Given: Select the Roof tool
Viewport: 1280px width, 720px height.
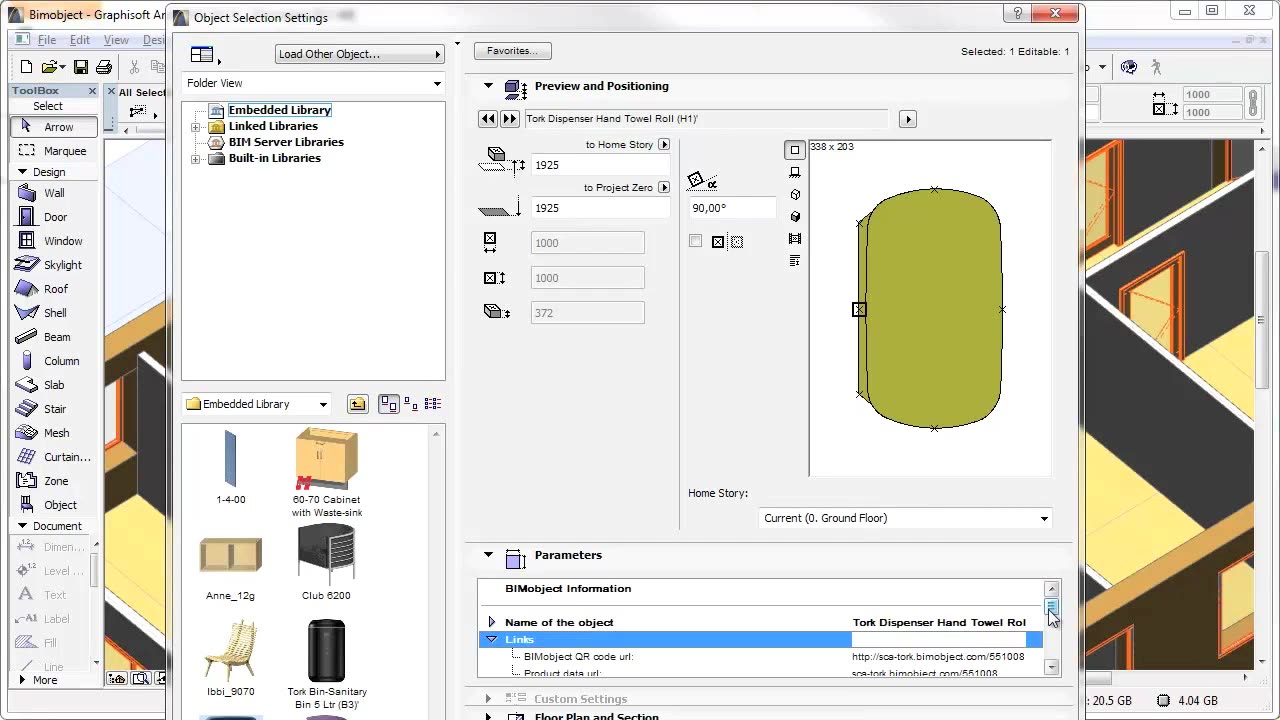Looking at the screenshot, I should 56,289.
